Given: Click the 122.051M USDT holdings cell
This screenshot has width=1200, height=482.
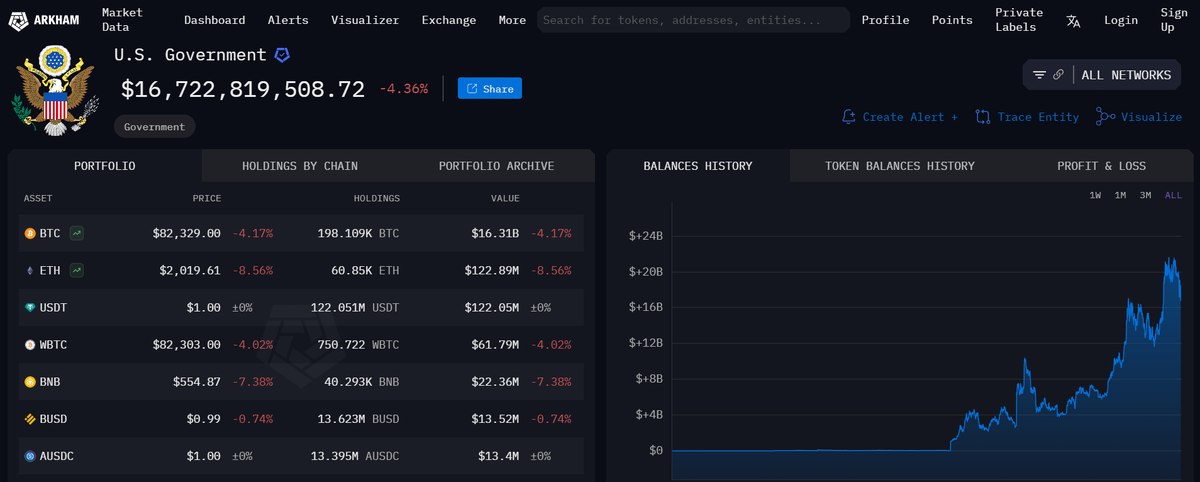Looking at the screenshot, I should click(x=354, y=307).
